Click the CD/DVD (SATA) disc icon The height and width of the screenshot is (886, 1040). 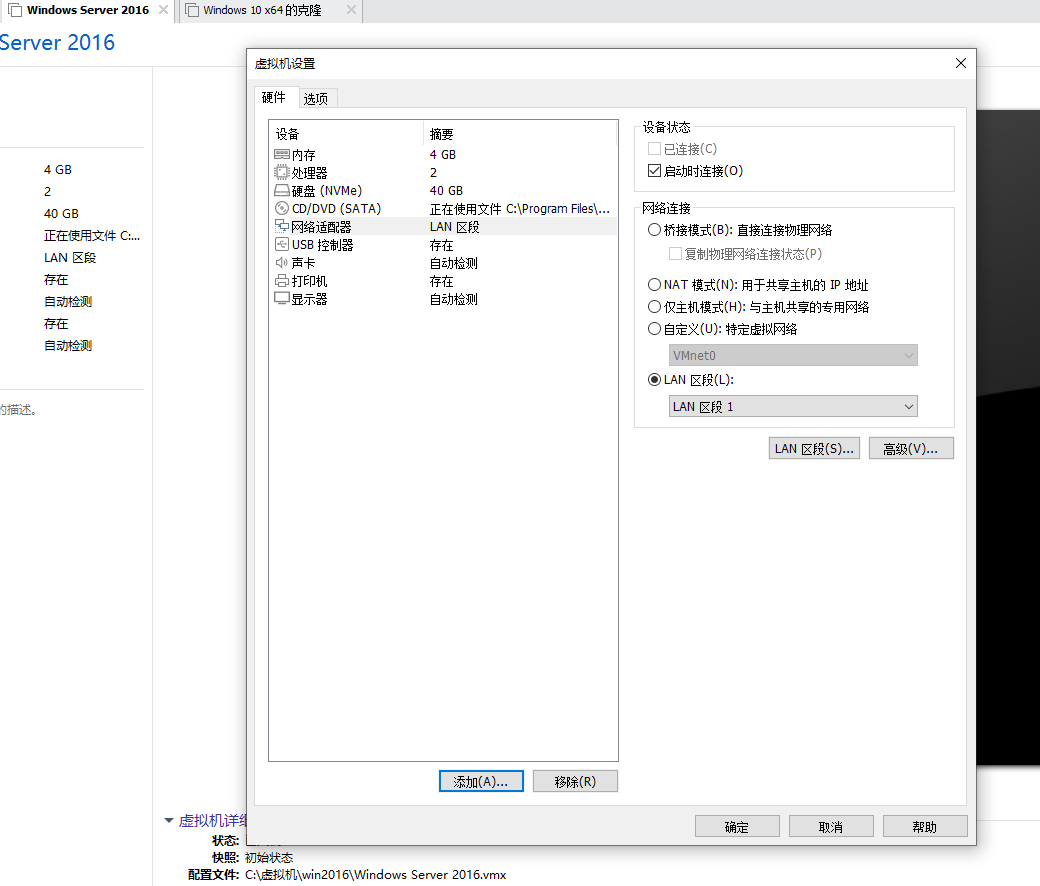click(x=281, y=209)
